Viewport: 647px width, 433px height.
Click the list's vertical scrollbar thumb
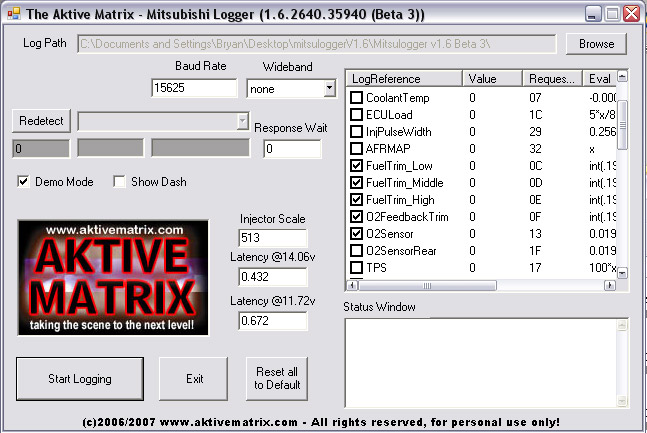[x=622, y=125]
